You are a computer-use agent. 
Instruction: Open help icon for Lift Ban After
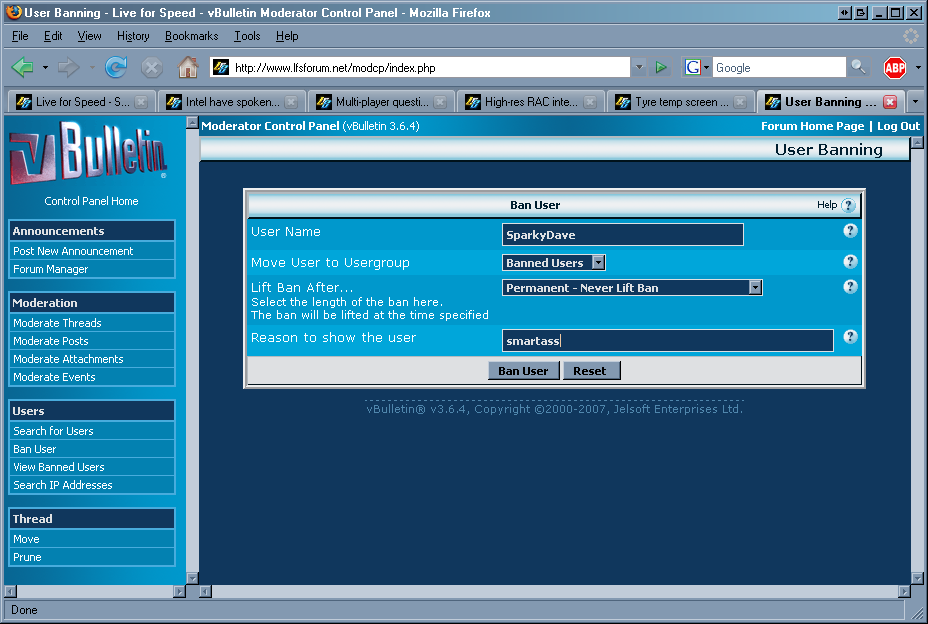click(850, 287)
